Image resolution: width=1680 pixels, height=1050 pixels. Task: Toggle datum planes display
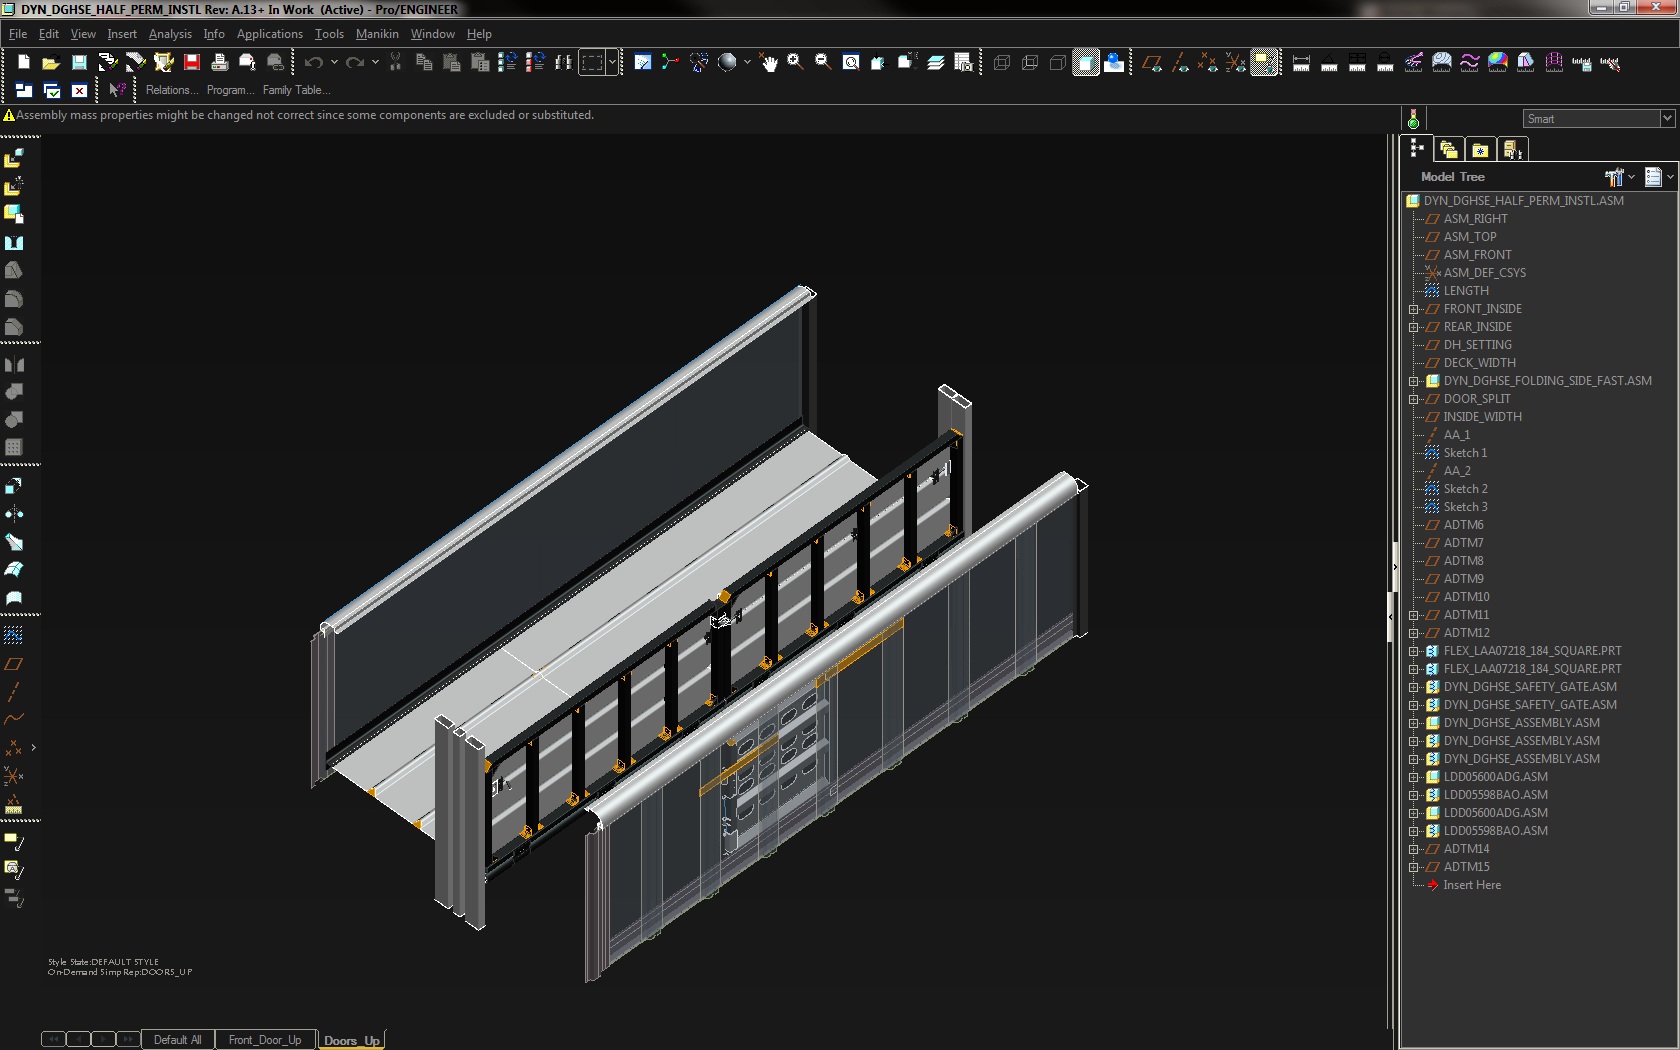[1152, 62]
